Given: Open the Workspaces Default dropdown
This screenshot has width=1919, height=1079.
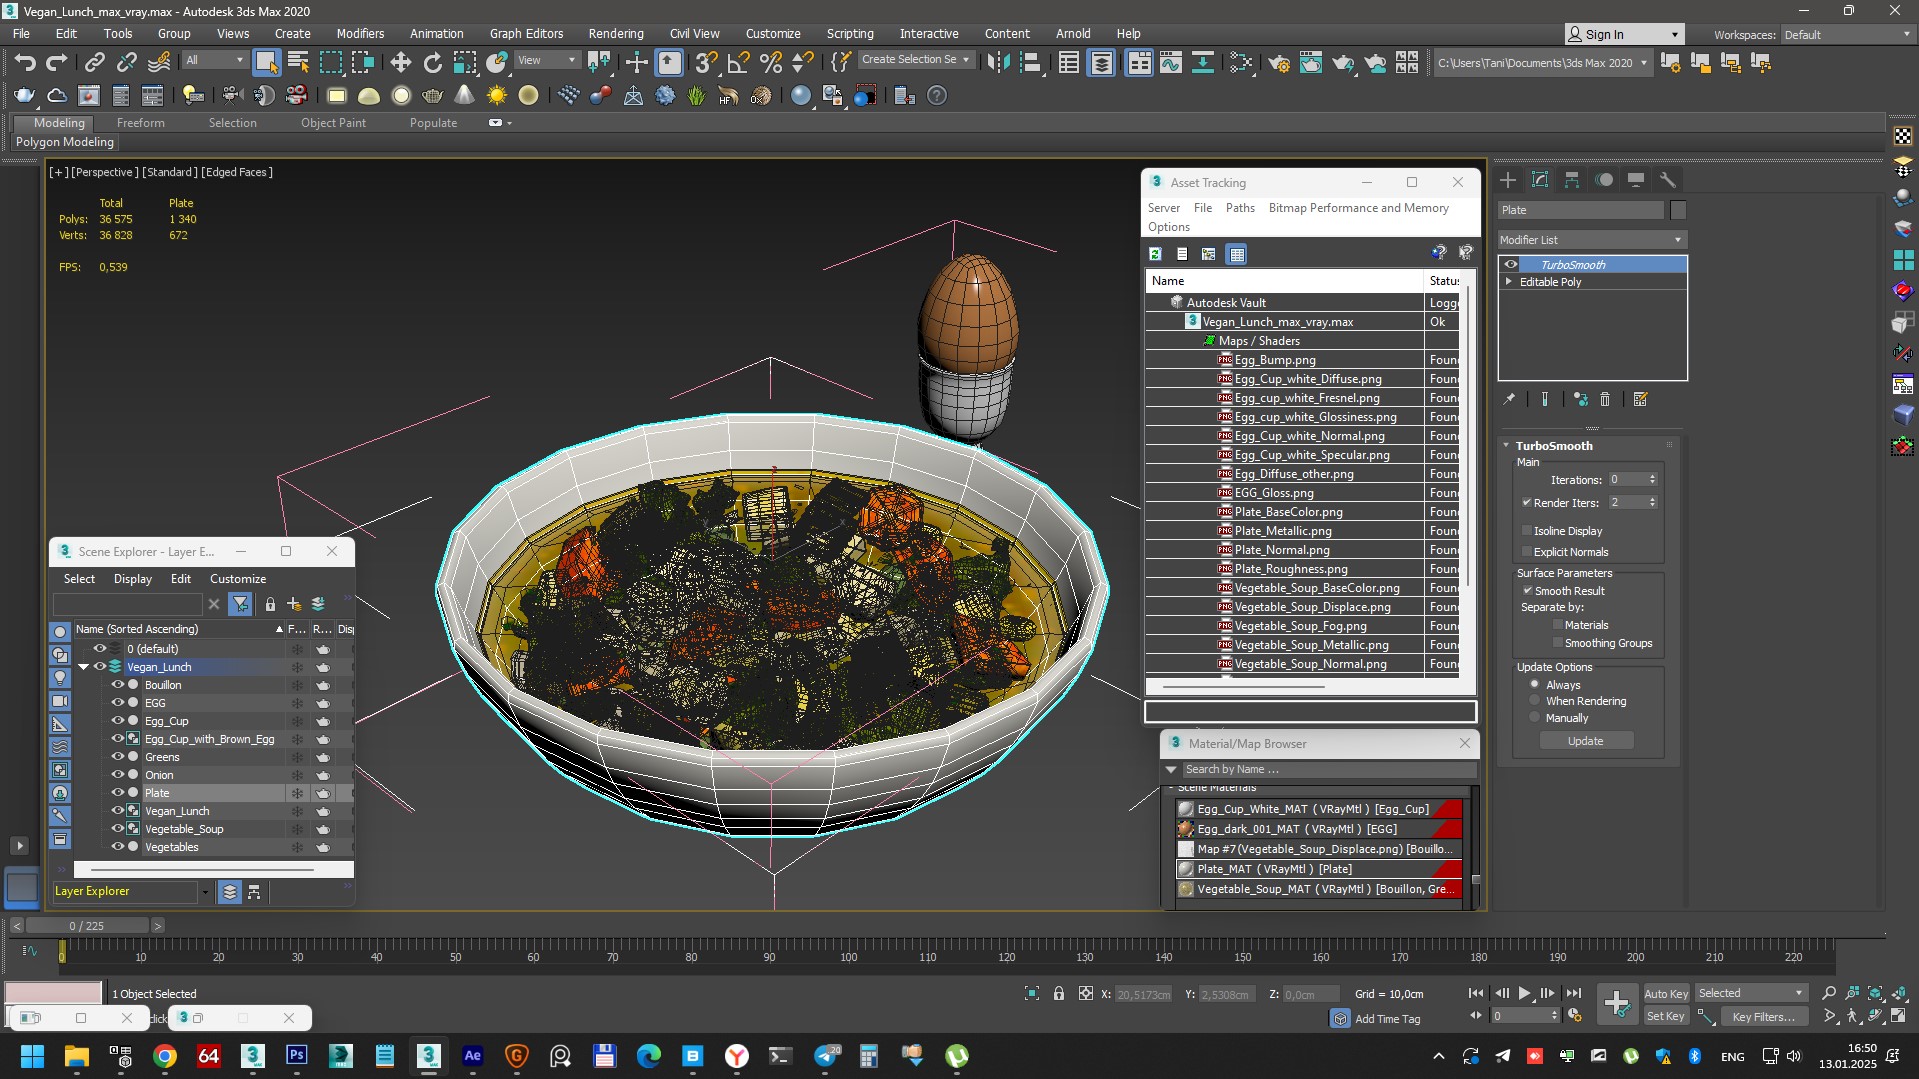Looking at the screenshot, I should [1846, 35].
